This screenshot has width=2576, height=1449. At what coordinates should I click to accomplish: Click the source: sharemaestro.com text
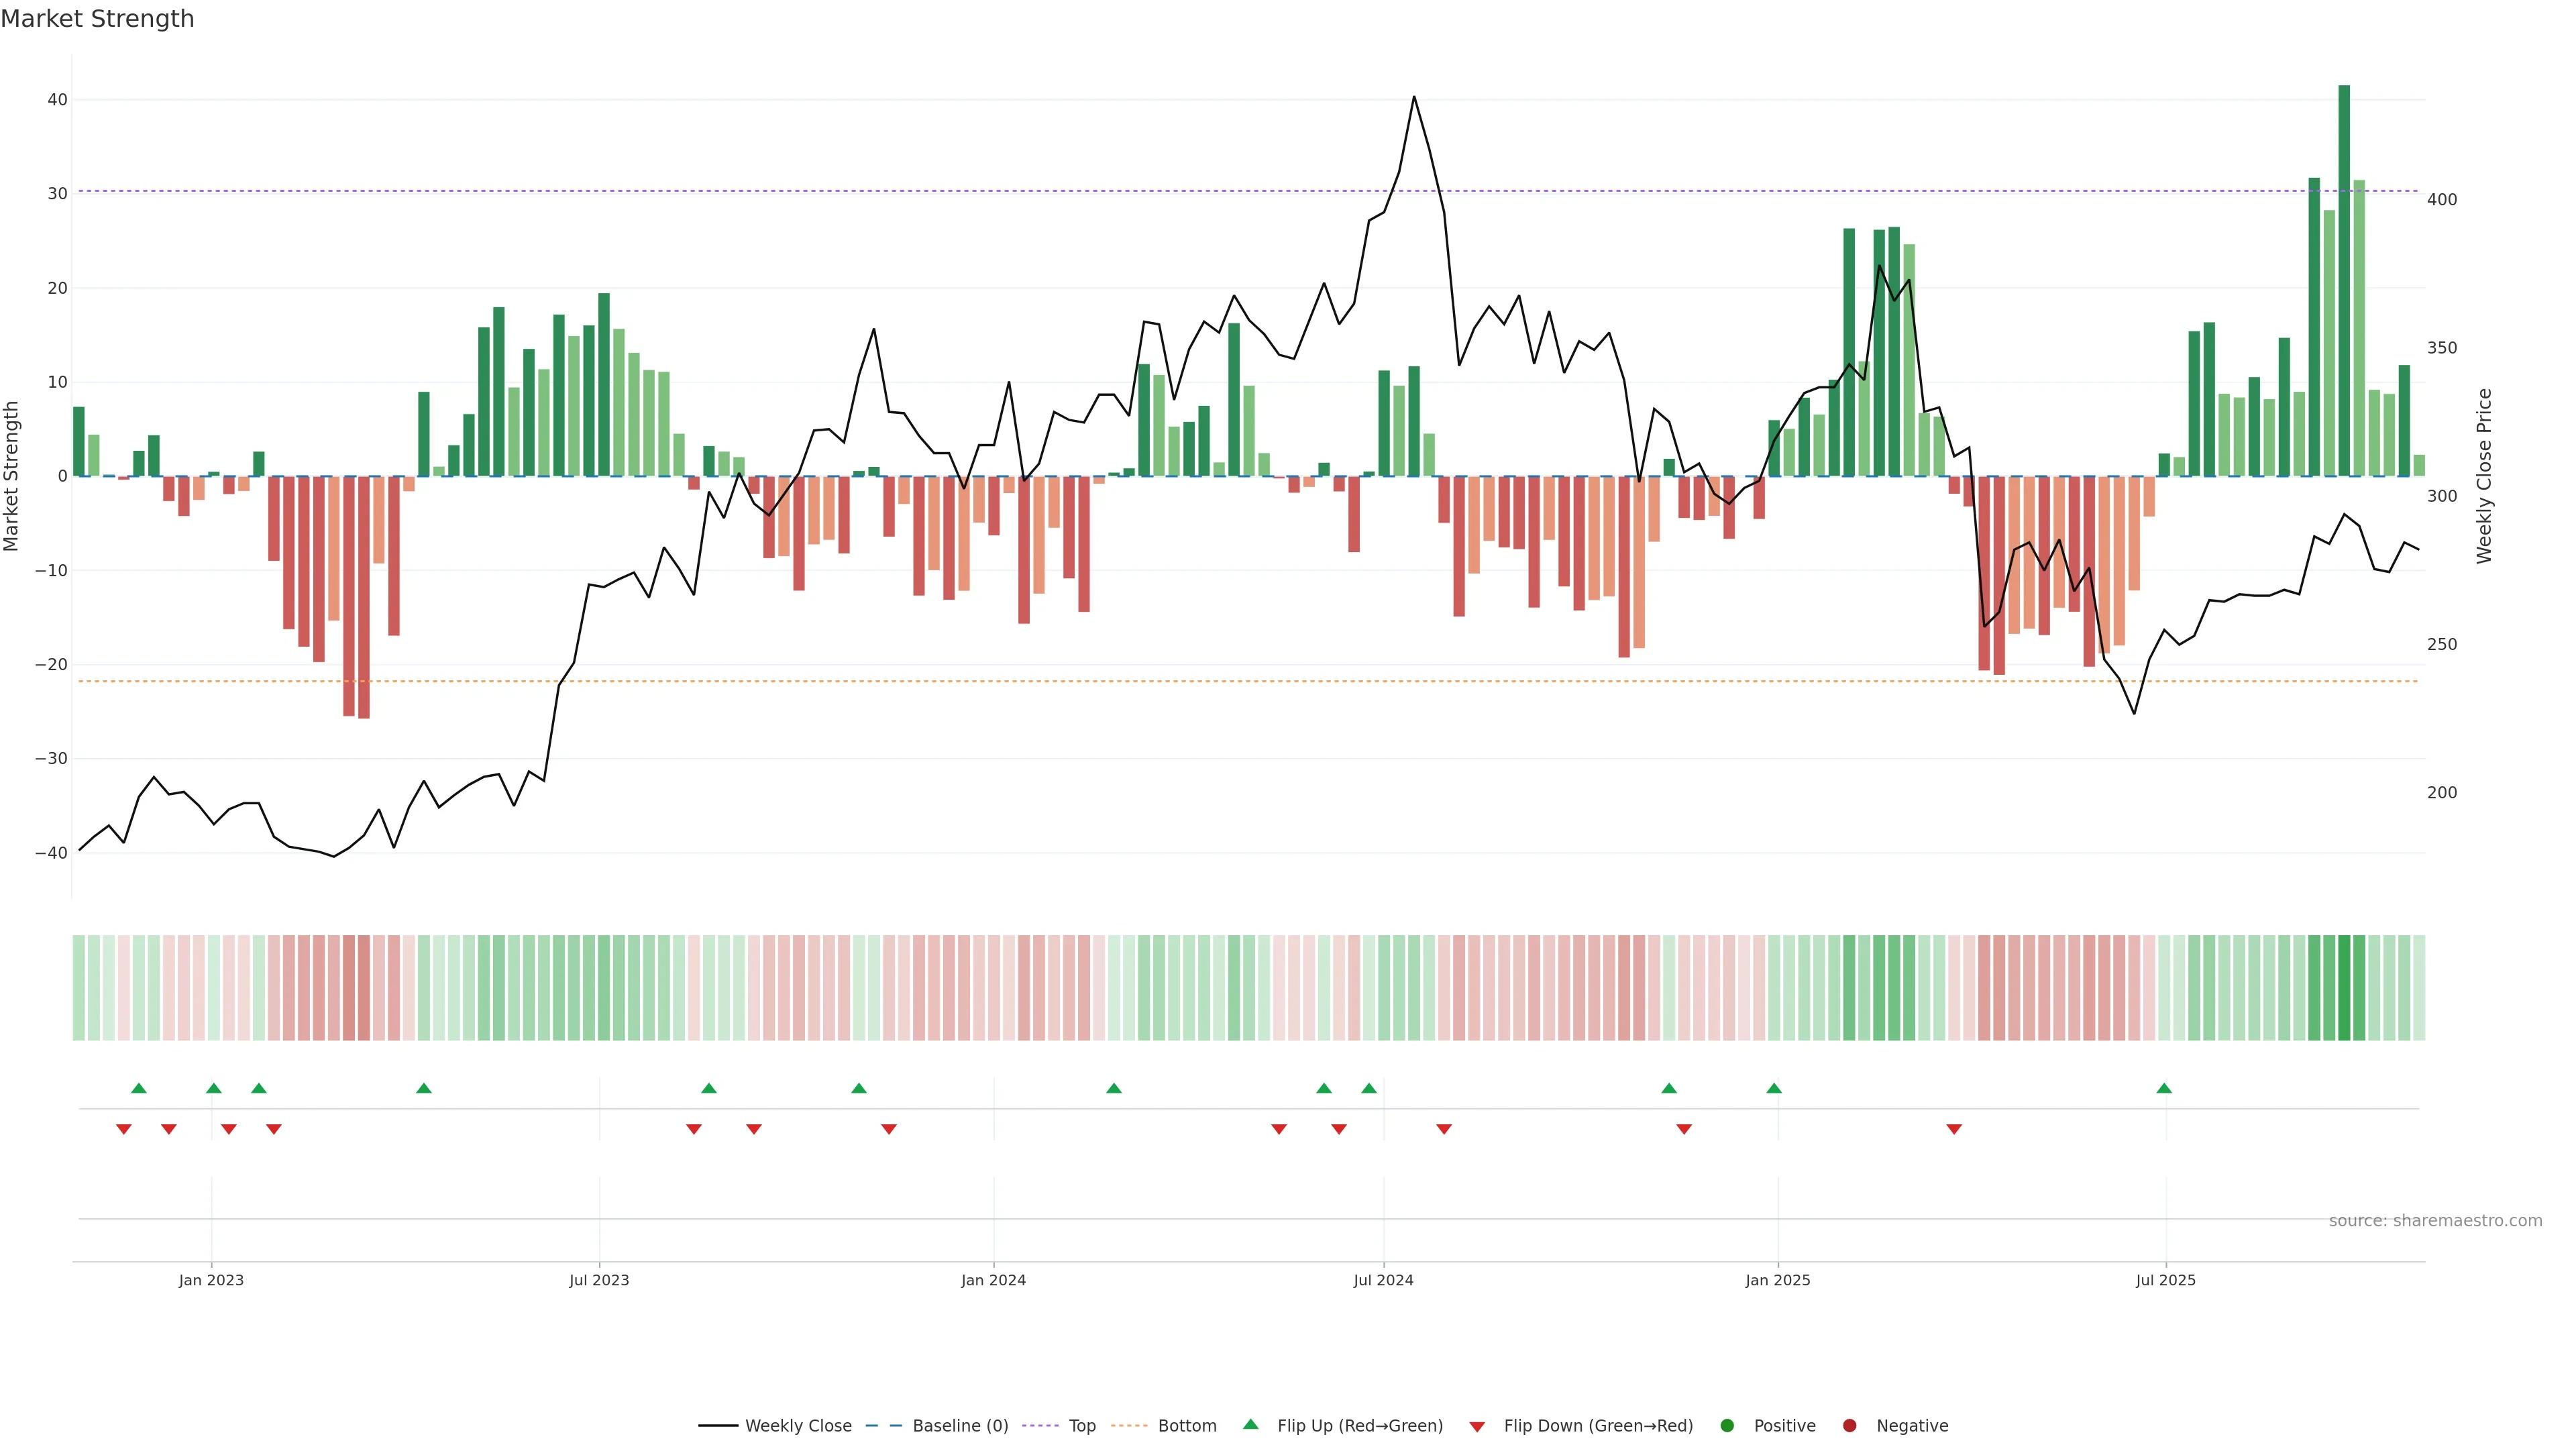coord(2435,1220)
